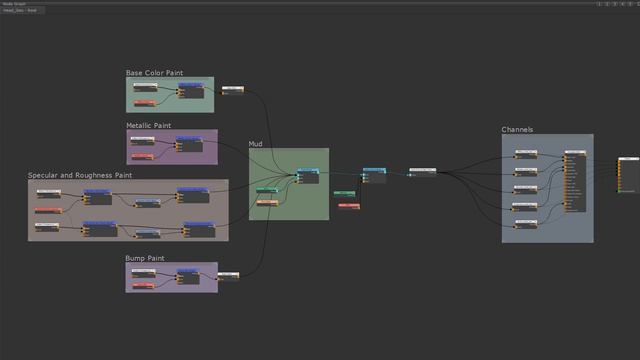Select the Channels backdrop title
Viewport: 640px width, 360px height.
click(517, 129)
